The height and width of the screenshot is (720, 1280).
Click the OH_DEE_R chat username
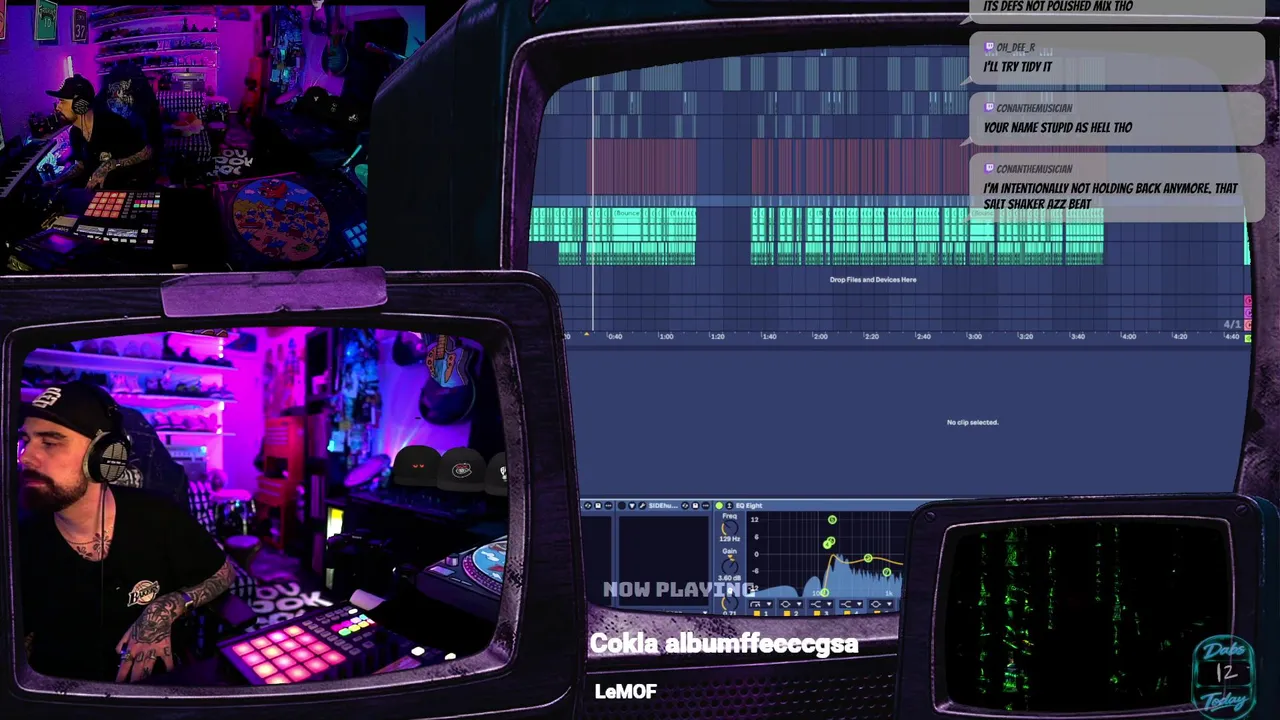[1016, 47]
